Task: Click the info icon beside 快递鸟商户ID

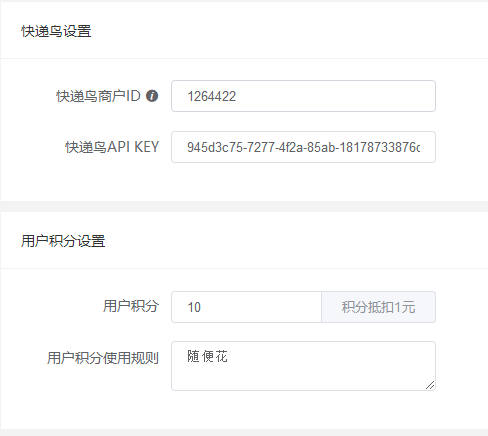Action: pos(152,96)
